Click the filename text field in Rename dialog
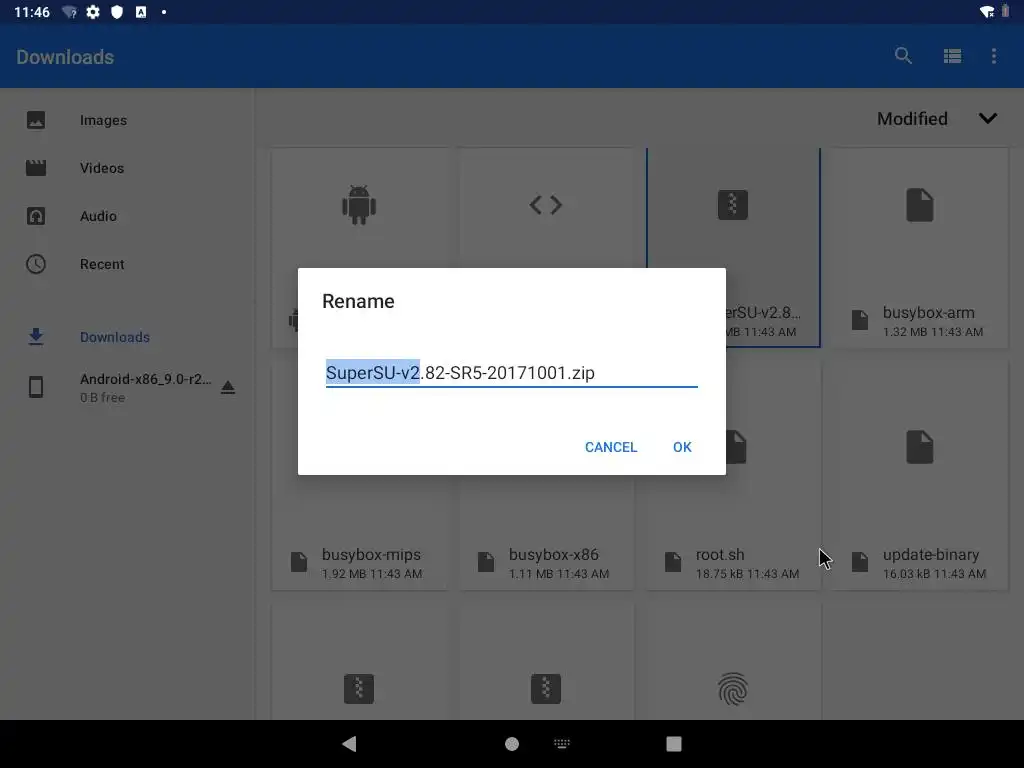This screenshot has width=1024, height=768. point(511,373)
